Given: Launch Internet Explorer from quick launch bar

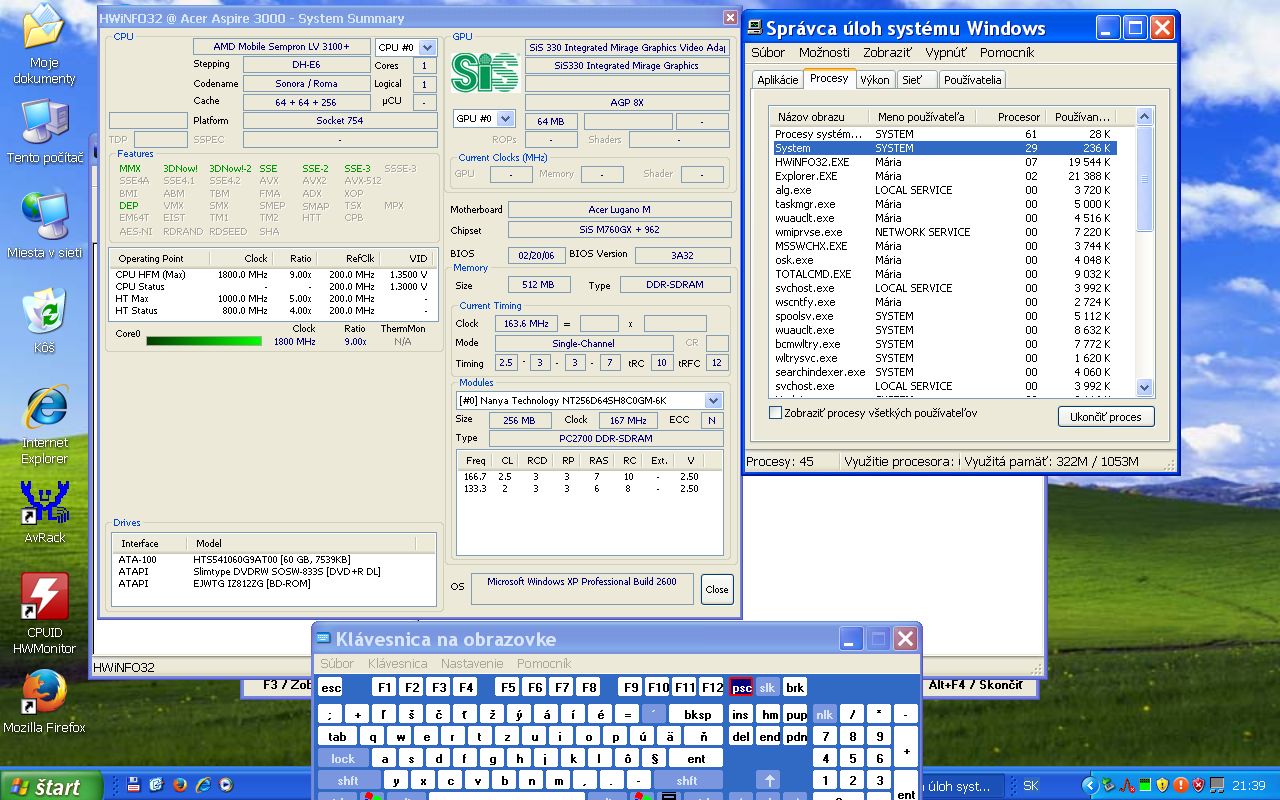Looking at the screenshot, I should tap(203, 785).
